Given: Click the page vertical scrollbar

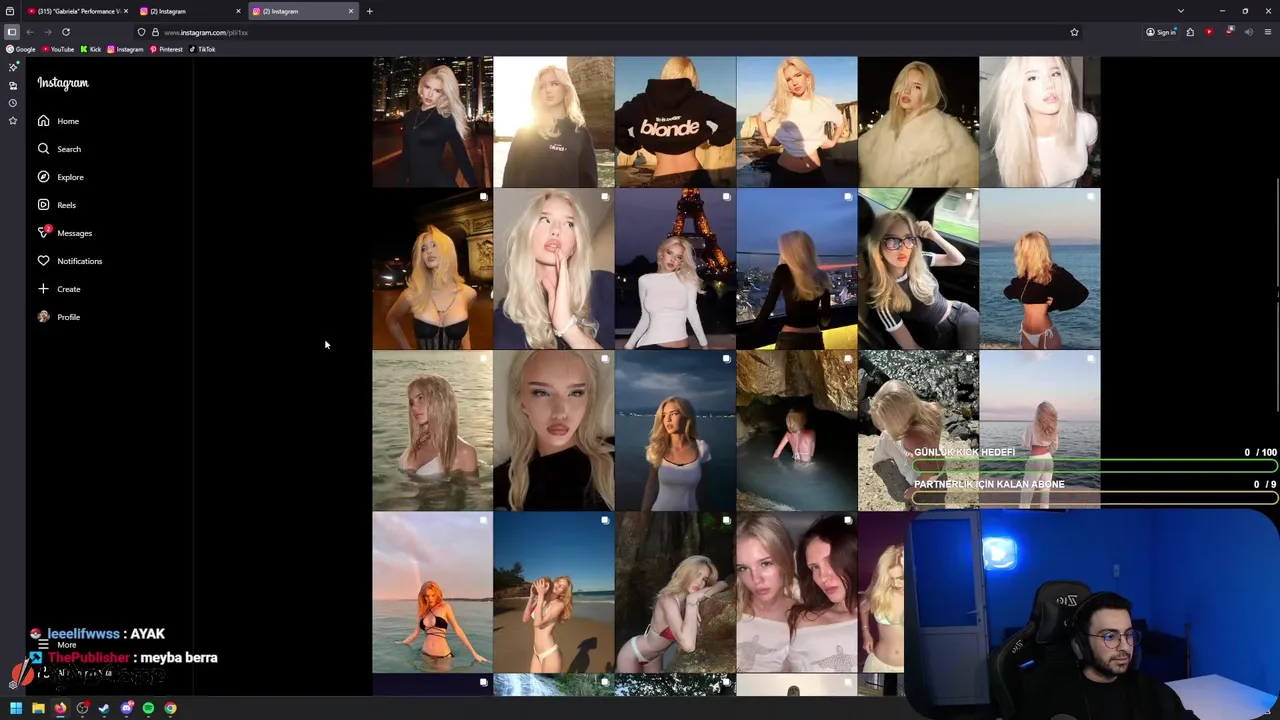Looking at the screenshot, I should click(1277, 295).
